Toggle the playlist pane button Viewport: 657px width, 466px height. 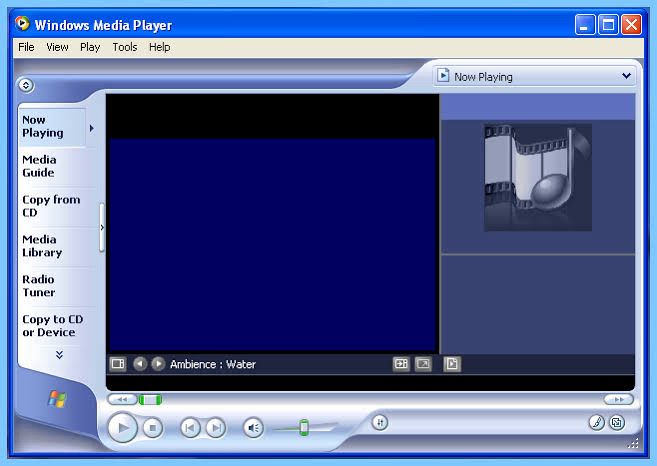click(x=452, y=364)
